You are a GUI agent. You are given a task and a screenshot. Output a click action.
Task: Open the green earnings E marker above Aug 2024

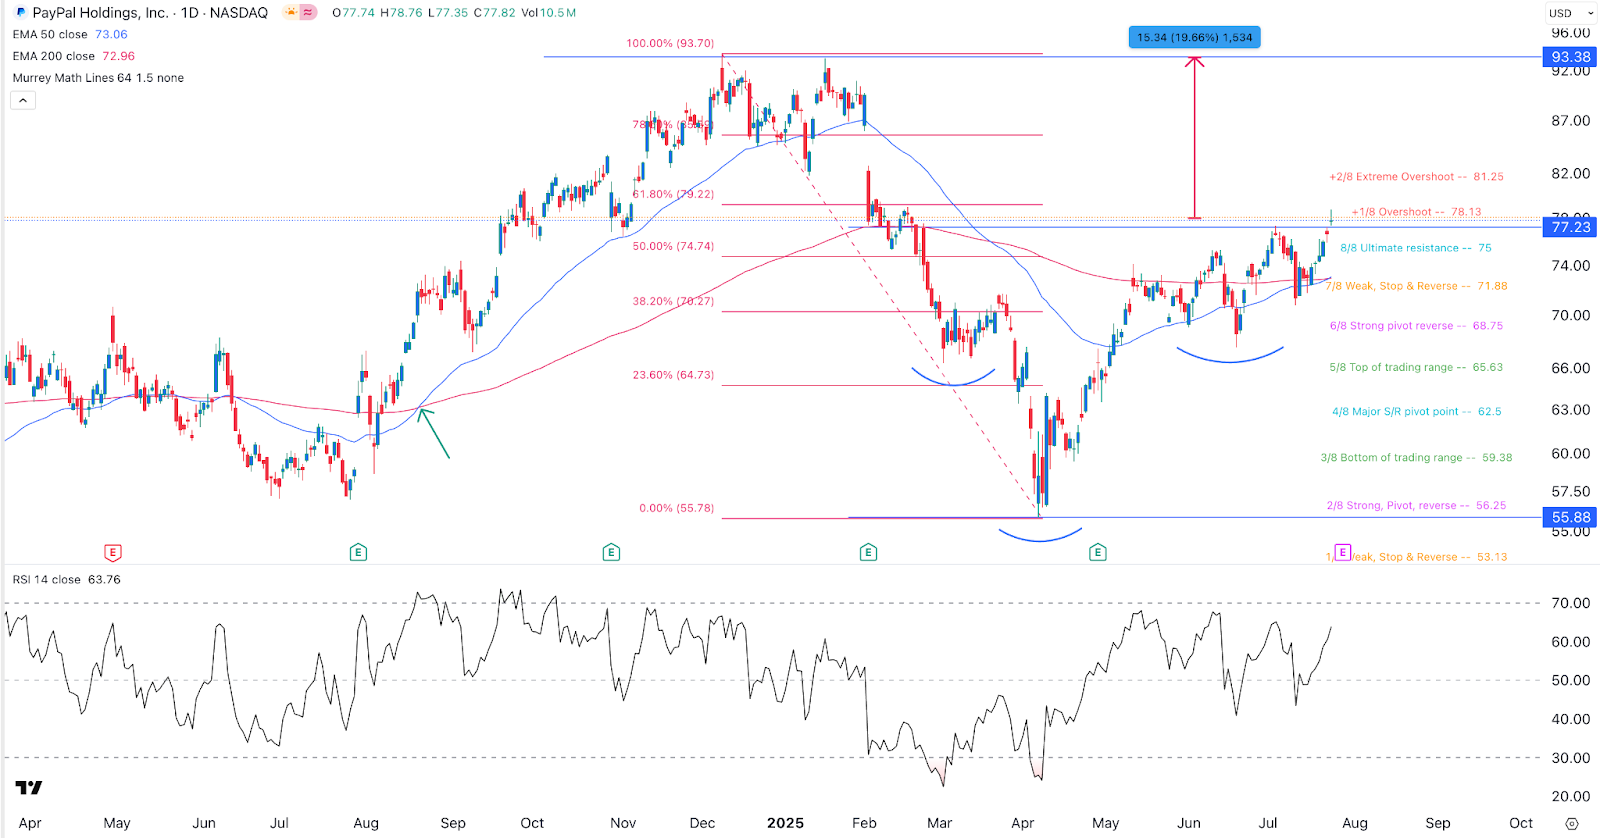[x=358, y=552]
